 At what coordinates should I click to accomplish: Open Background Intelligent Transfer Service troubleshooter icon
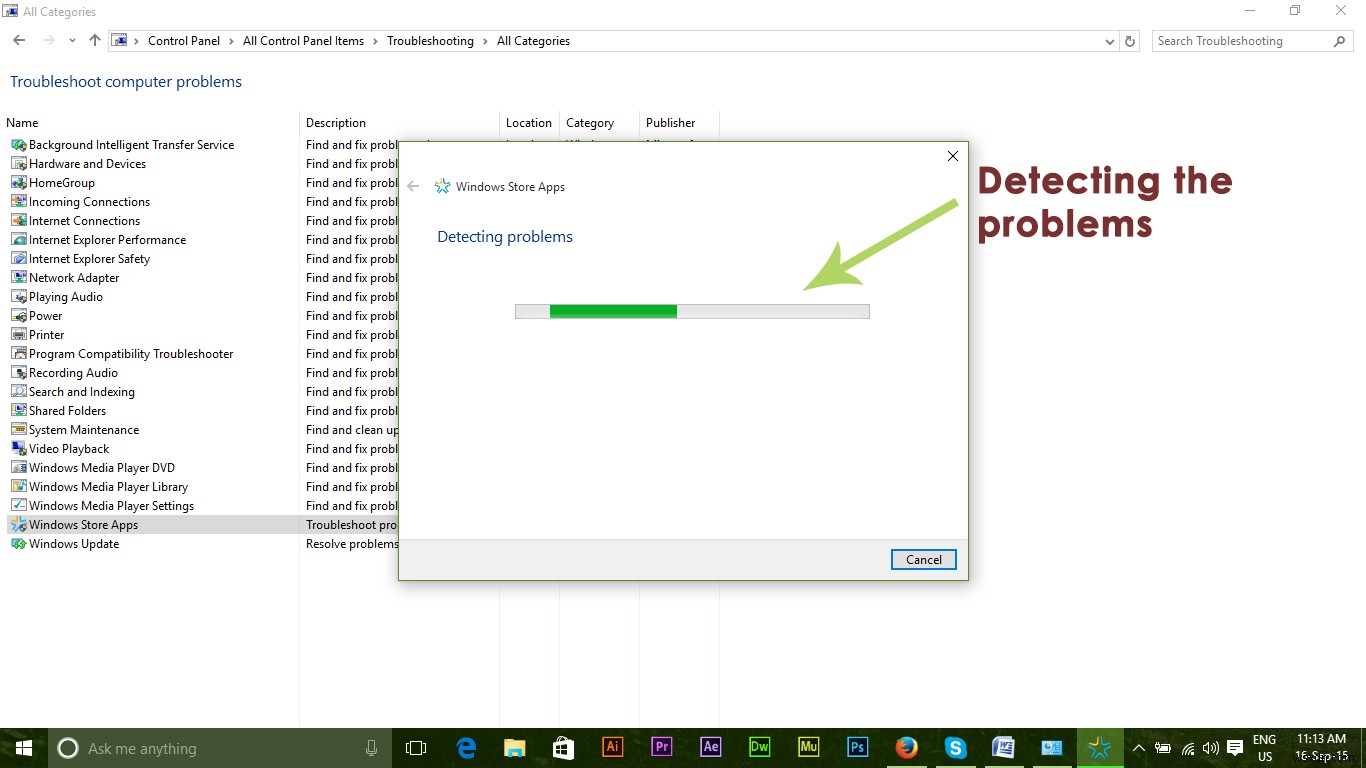(18, 145)
